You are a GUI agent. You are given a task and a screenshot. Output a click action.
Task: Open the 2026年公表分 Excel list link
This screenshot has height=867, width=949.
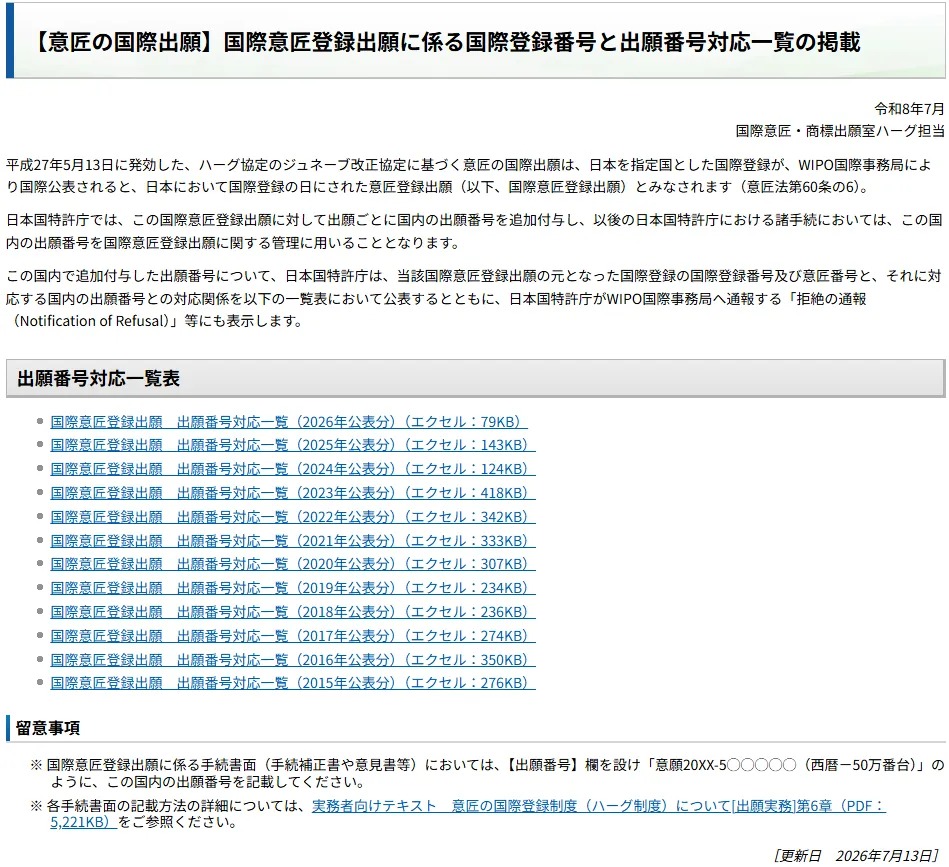click(x=289, y=422)
